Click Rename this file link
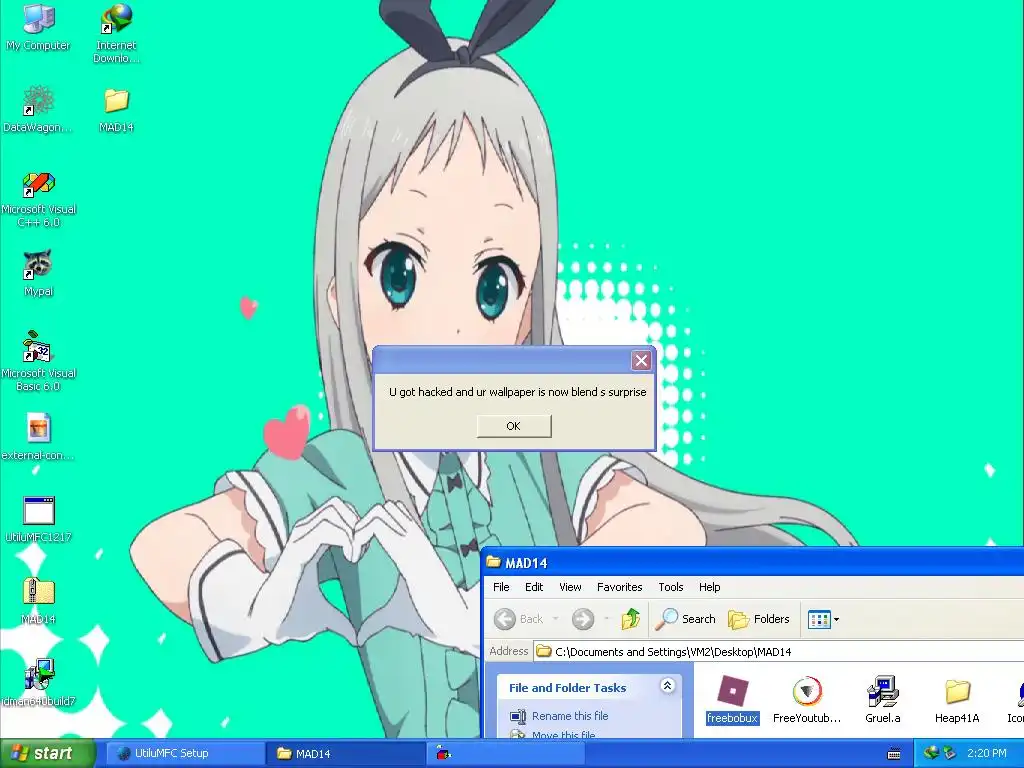Viewport: 1024px width, 768px height. [x=570, y=716]
